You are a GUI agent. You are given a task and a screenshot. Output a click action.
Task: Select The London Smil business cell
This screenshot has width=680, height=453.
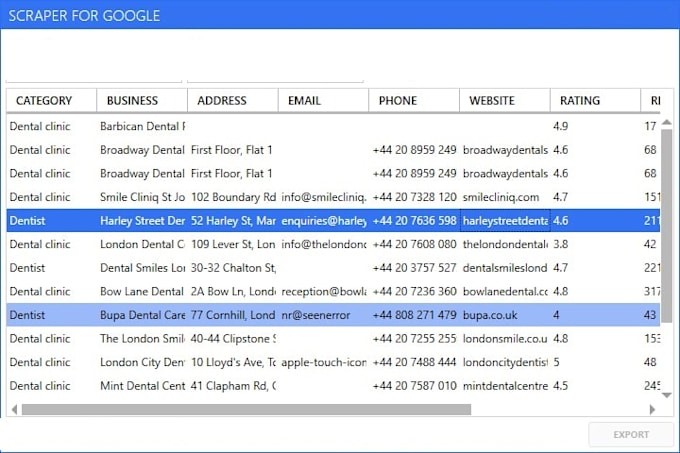point(142,339)
